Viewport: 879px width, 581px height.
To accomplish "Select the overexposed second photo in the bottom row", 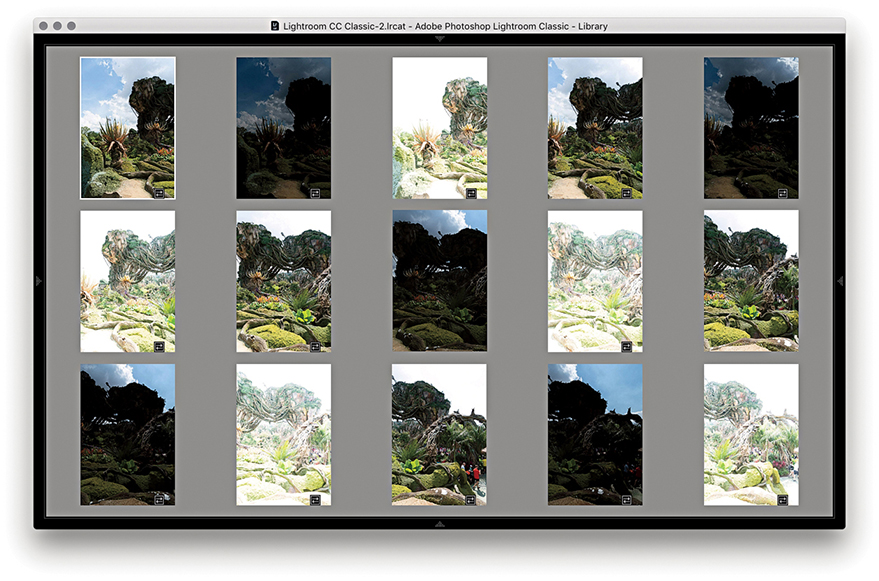I will (283, 434).
